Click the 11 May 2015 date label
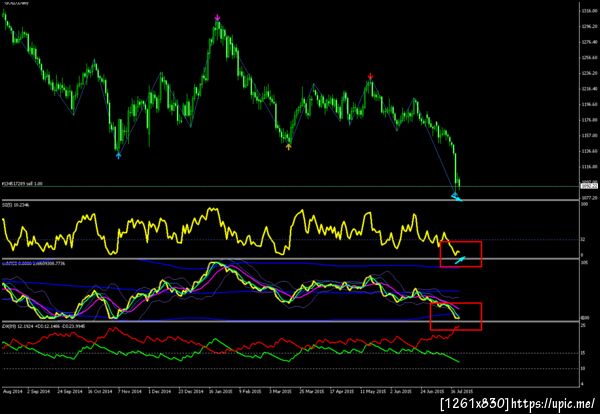 [x=373, y=392]
